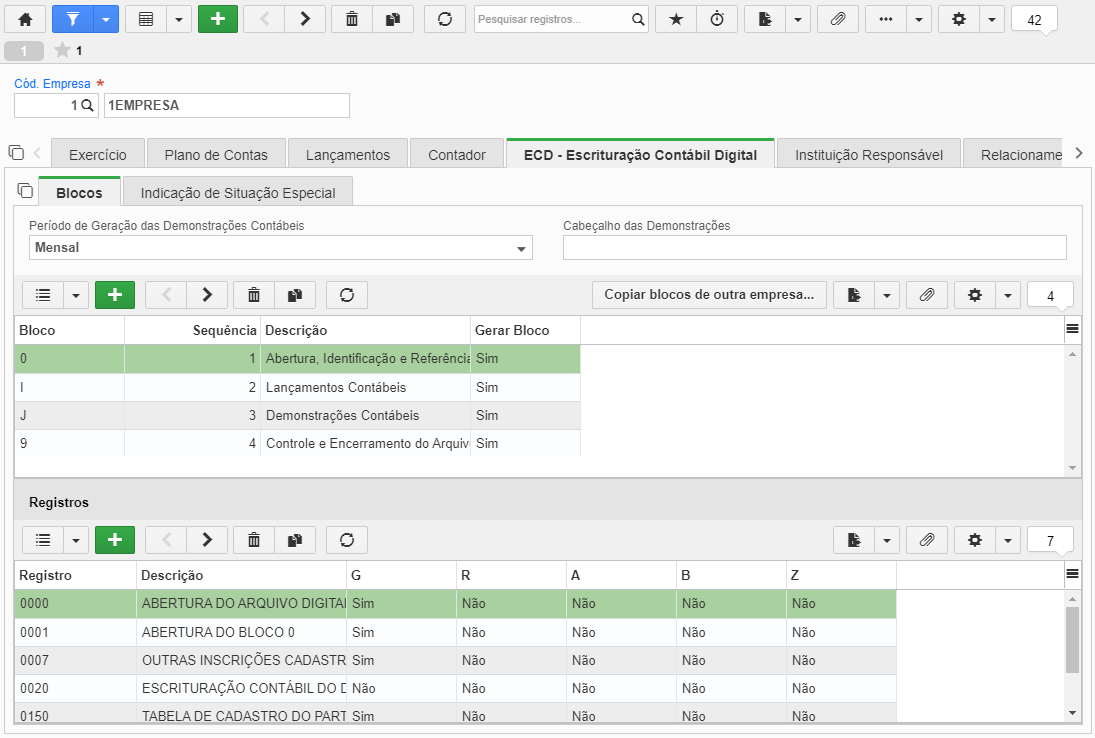Add a new row in Registros grid
The height and width of the screenshot is (738, 1095).
pos(115,540)
